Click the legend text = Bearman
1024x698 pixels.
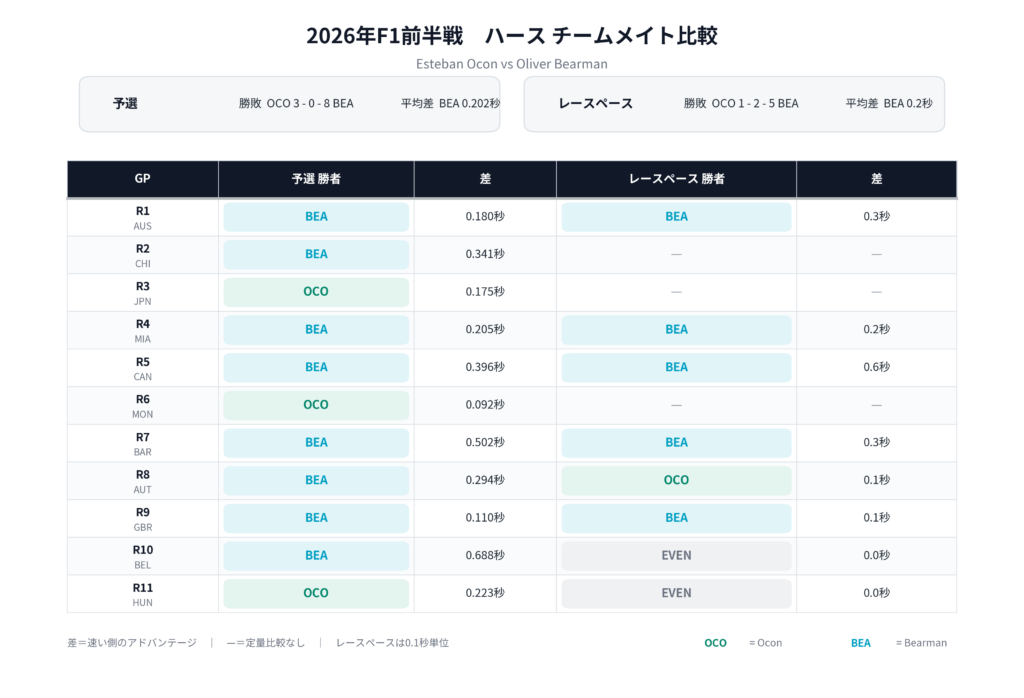921,643
